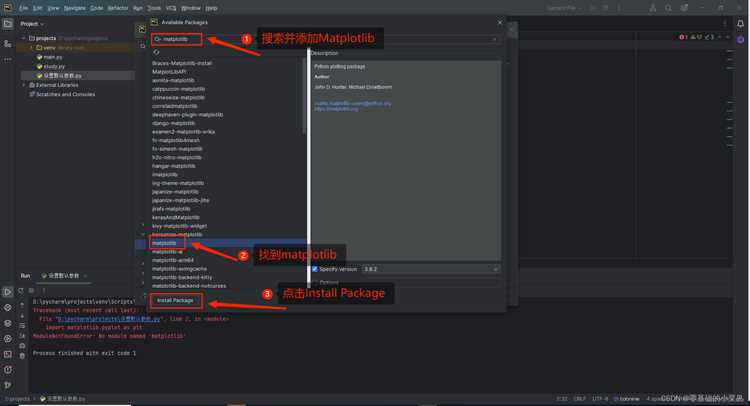This screenshot has width=750, height=406.
Task: Toggle the Specify version checkbox
Action: coord(315,269)
